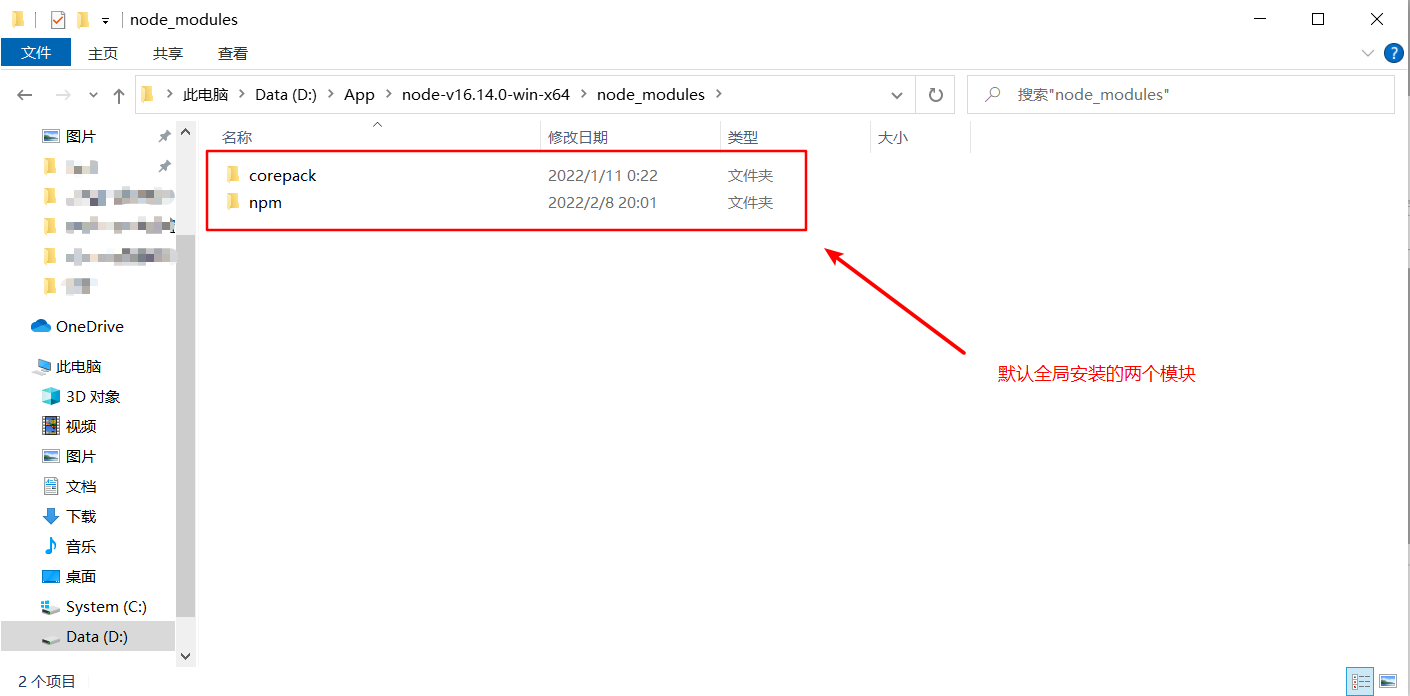Expand chevron after 此电脑 breadcrumb
The width and height of the screenshot is (1410, 696).
(x=241, y=94)
